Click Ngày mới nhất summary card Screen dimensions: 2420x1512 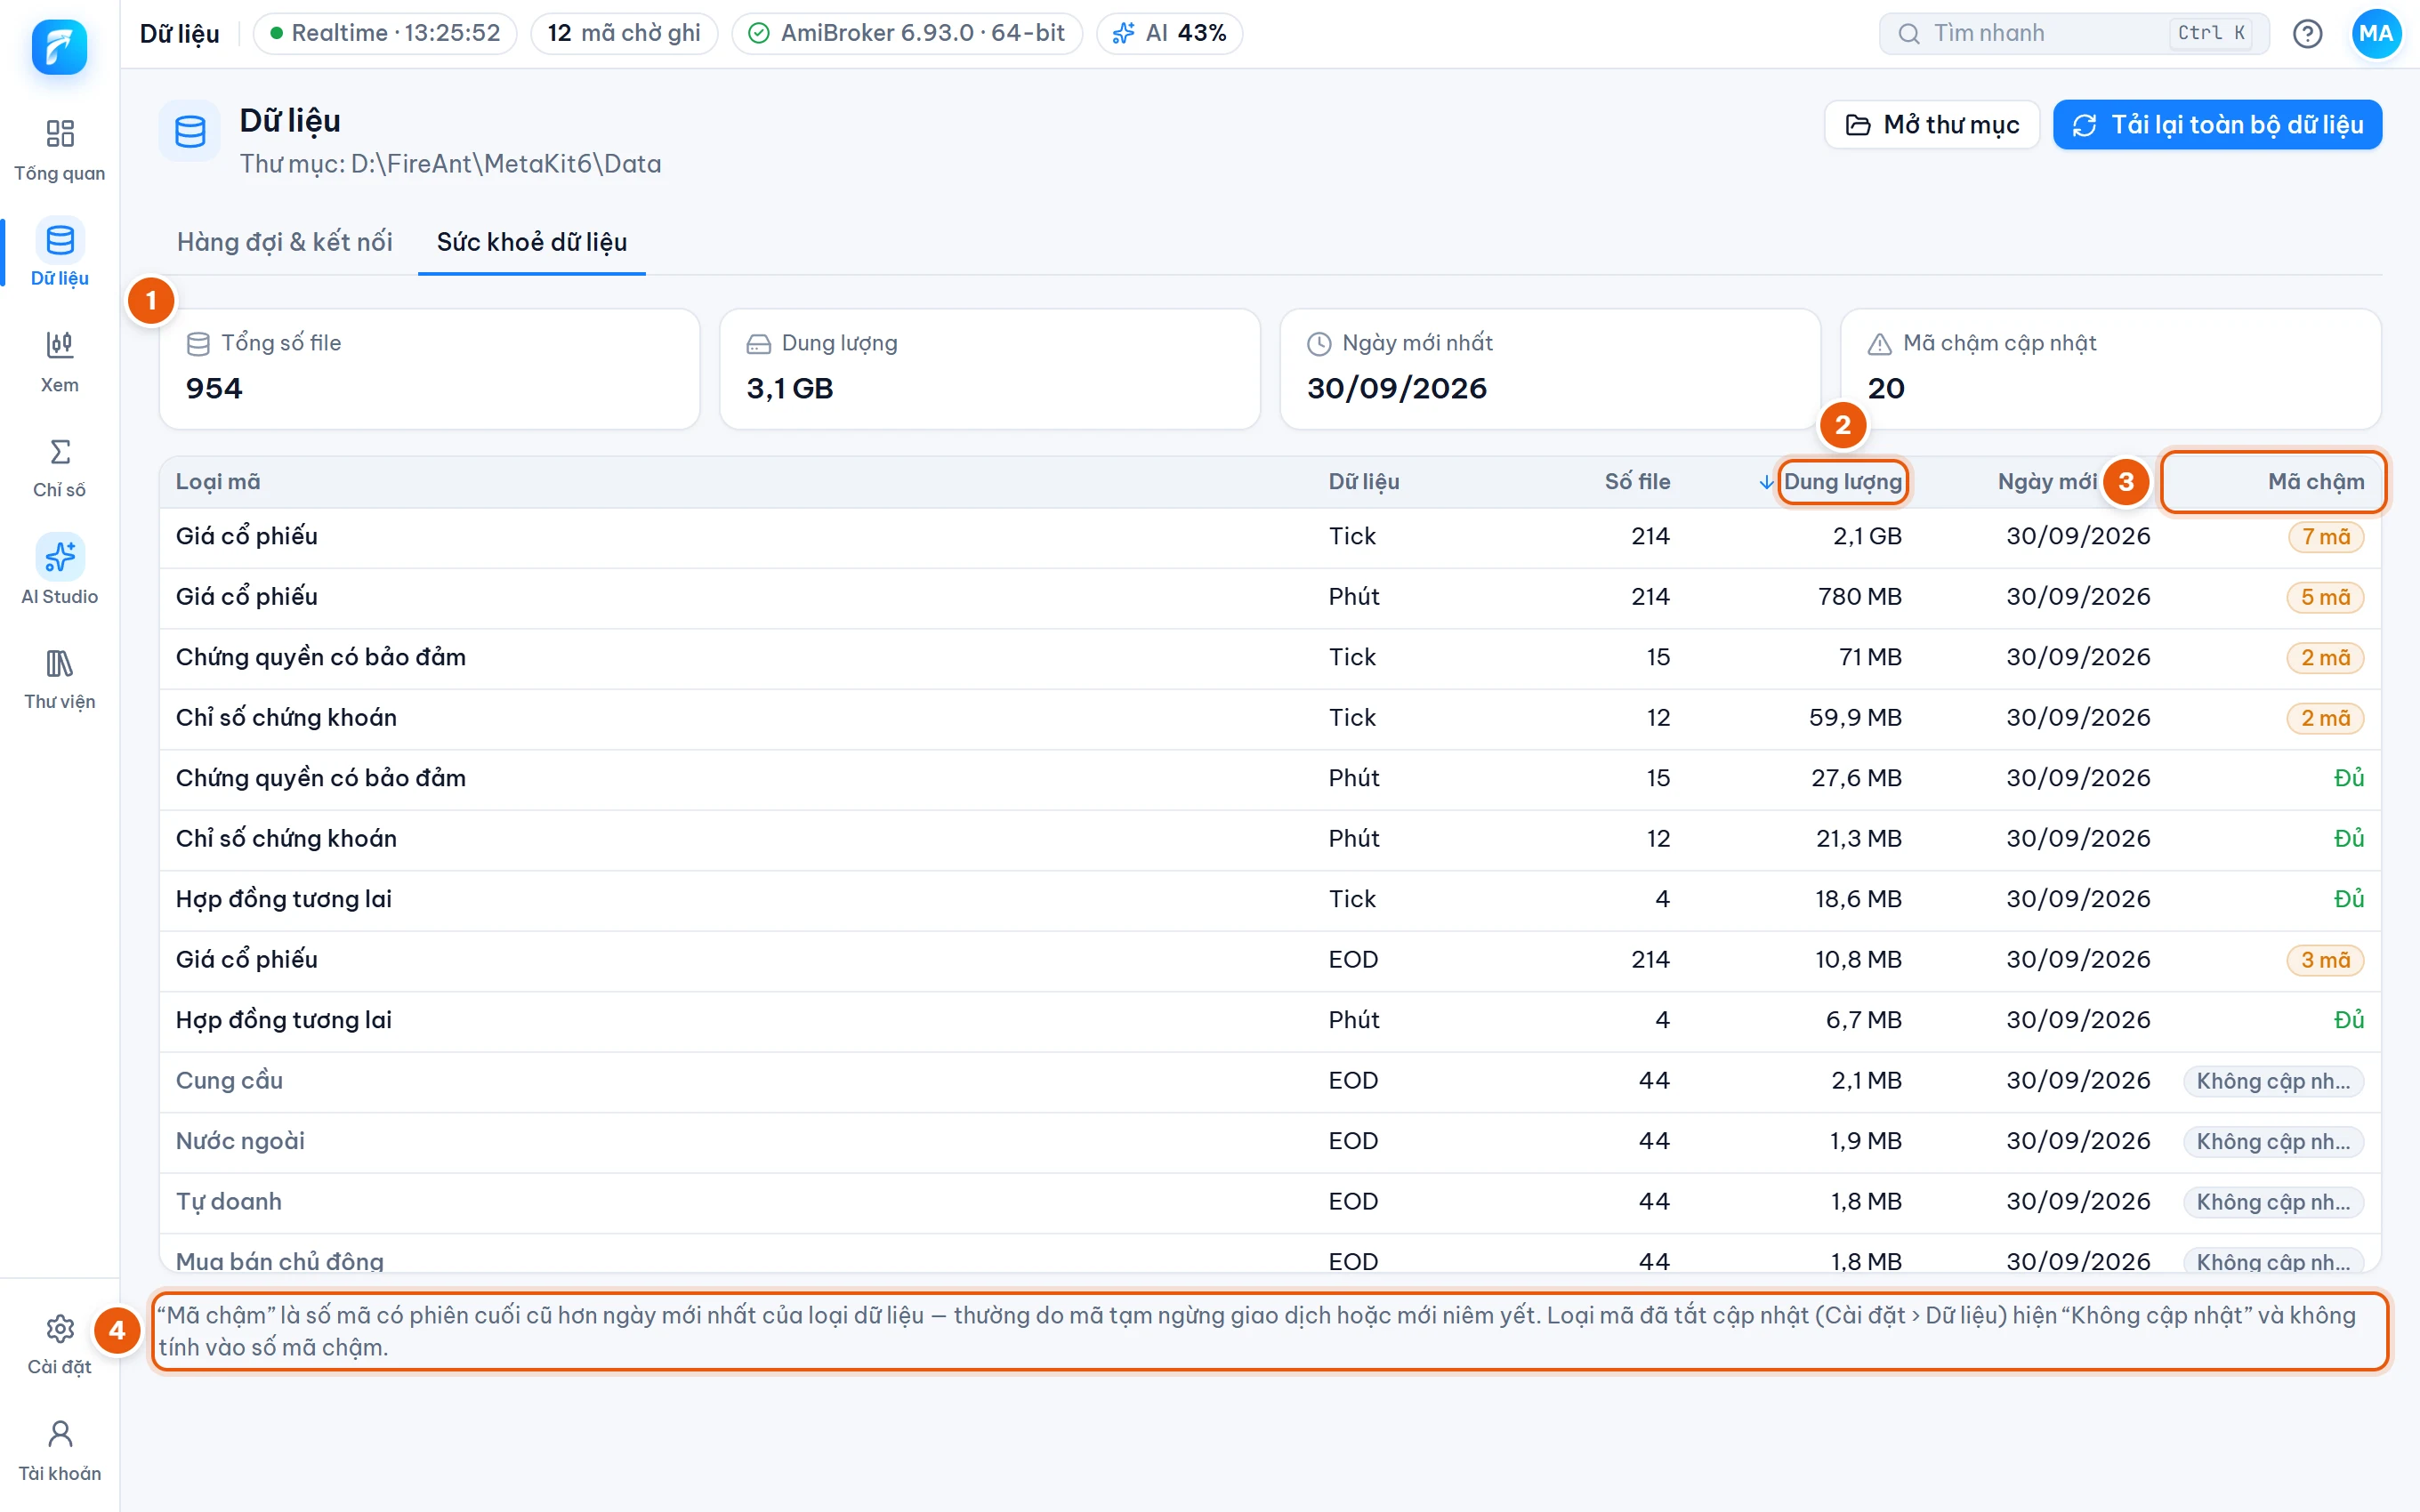coord(1550,369)
